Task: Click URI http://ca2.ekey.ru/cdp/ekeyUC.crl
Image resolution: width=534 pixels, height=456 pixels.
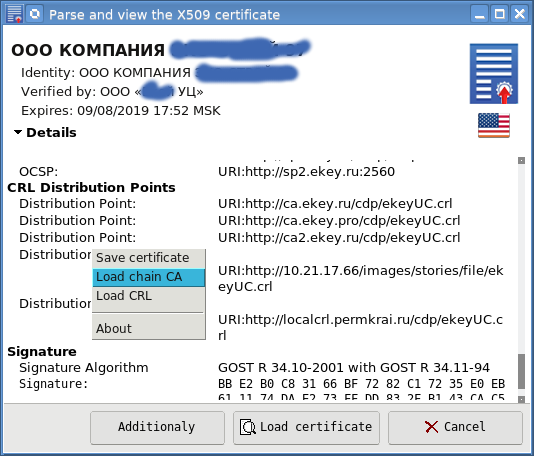Action: 339,238
